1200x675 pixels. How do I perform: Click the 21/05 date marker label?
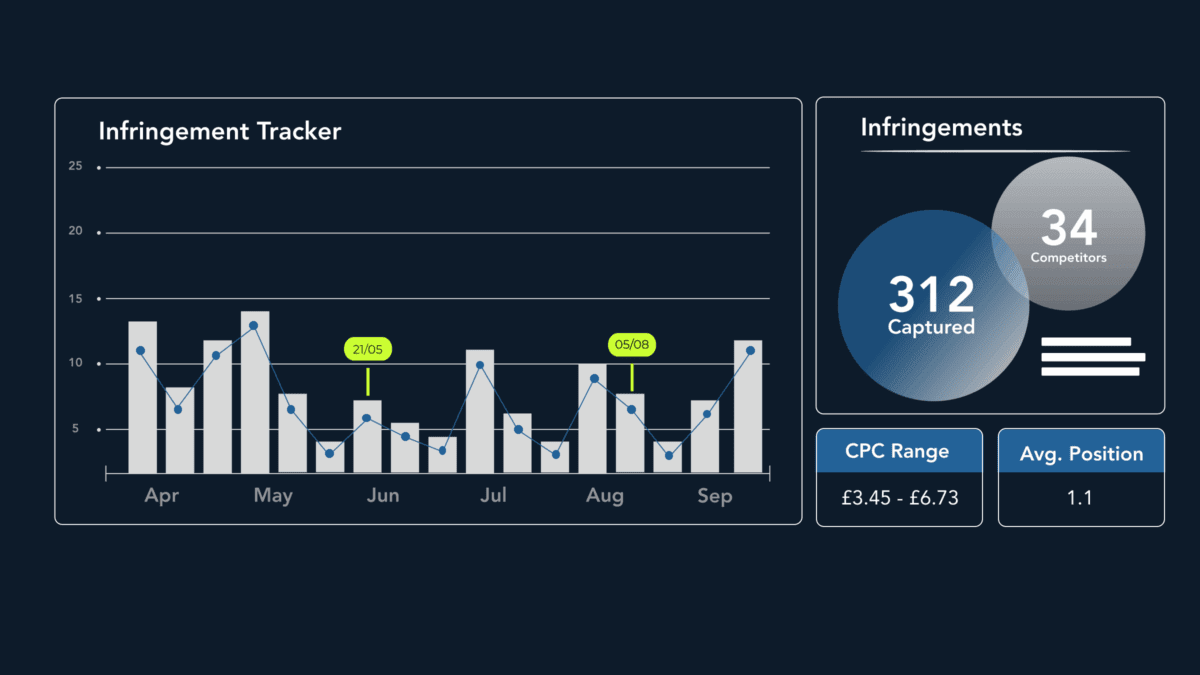(x=367, y=349)
